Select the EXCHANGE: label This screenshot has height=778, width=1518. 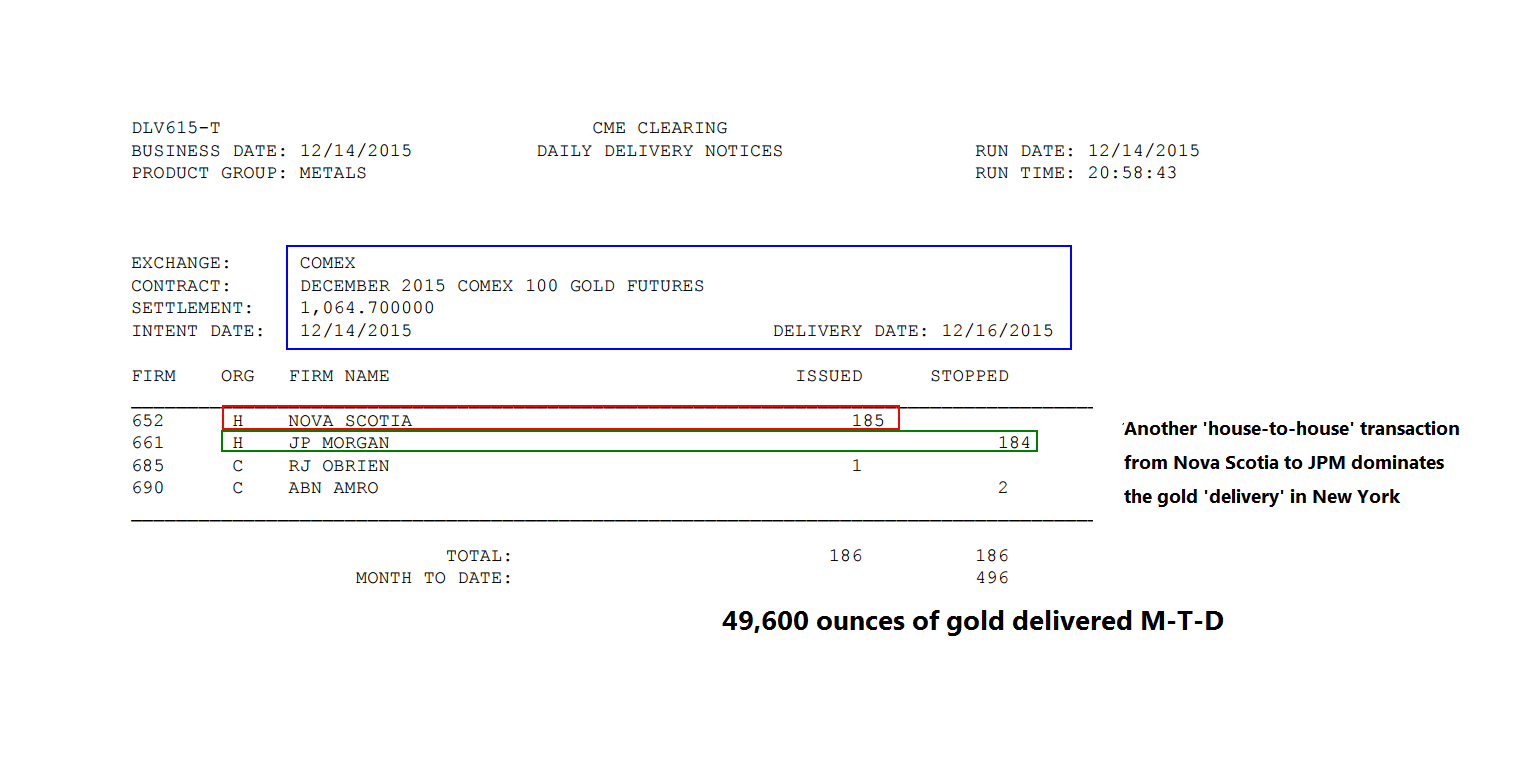coord(181,263)
